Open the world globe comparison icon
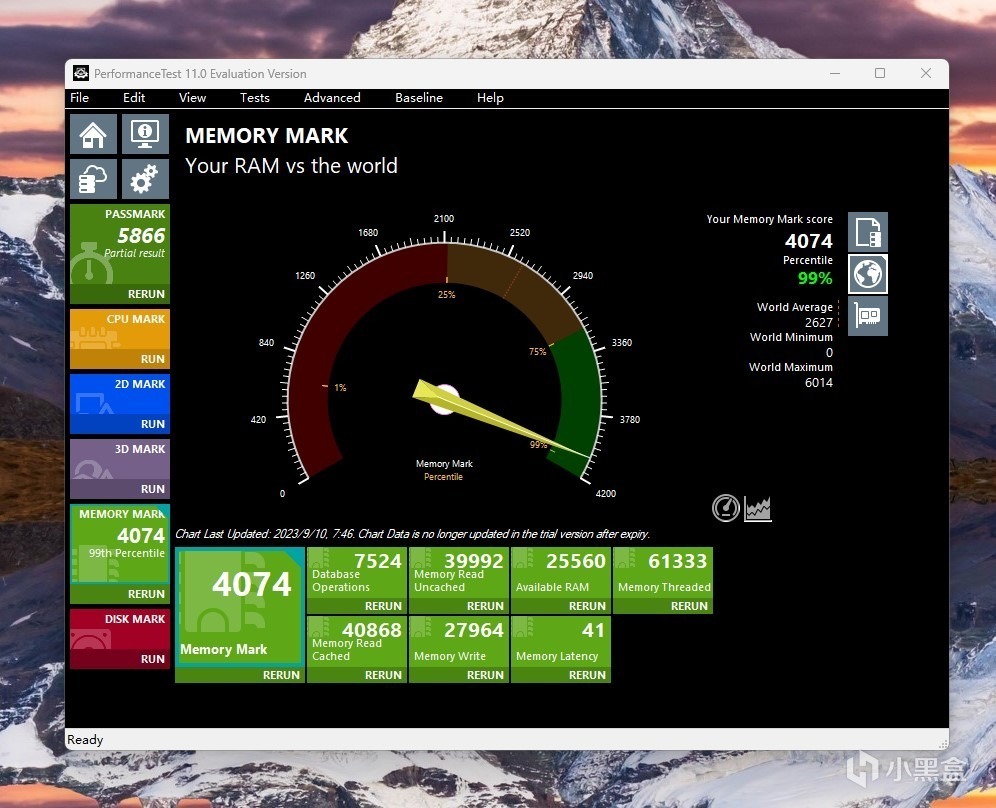The height and width of the screenshot is (808, 996). click(x=868, y=274)
